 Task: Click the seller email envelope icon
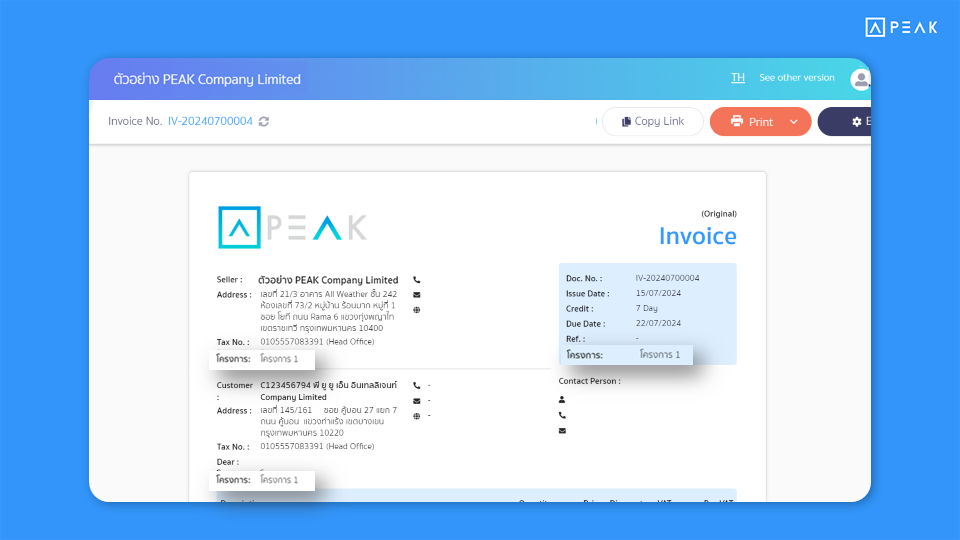coord(416,294)
